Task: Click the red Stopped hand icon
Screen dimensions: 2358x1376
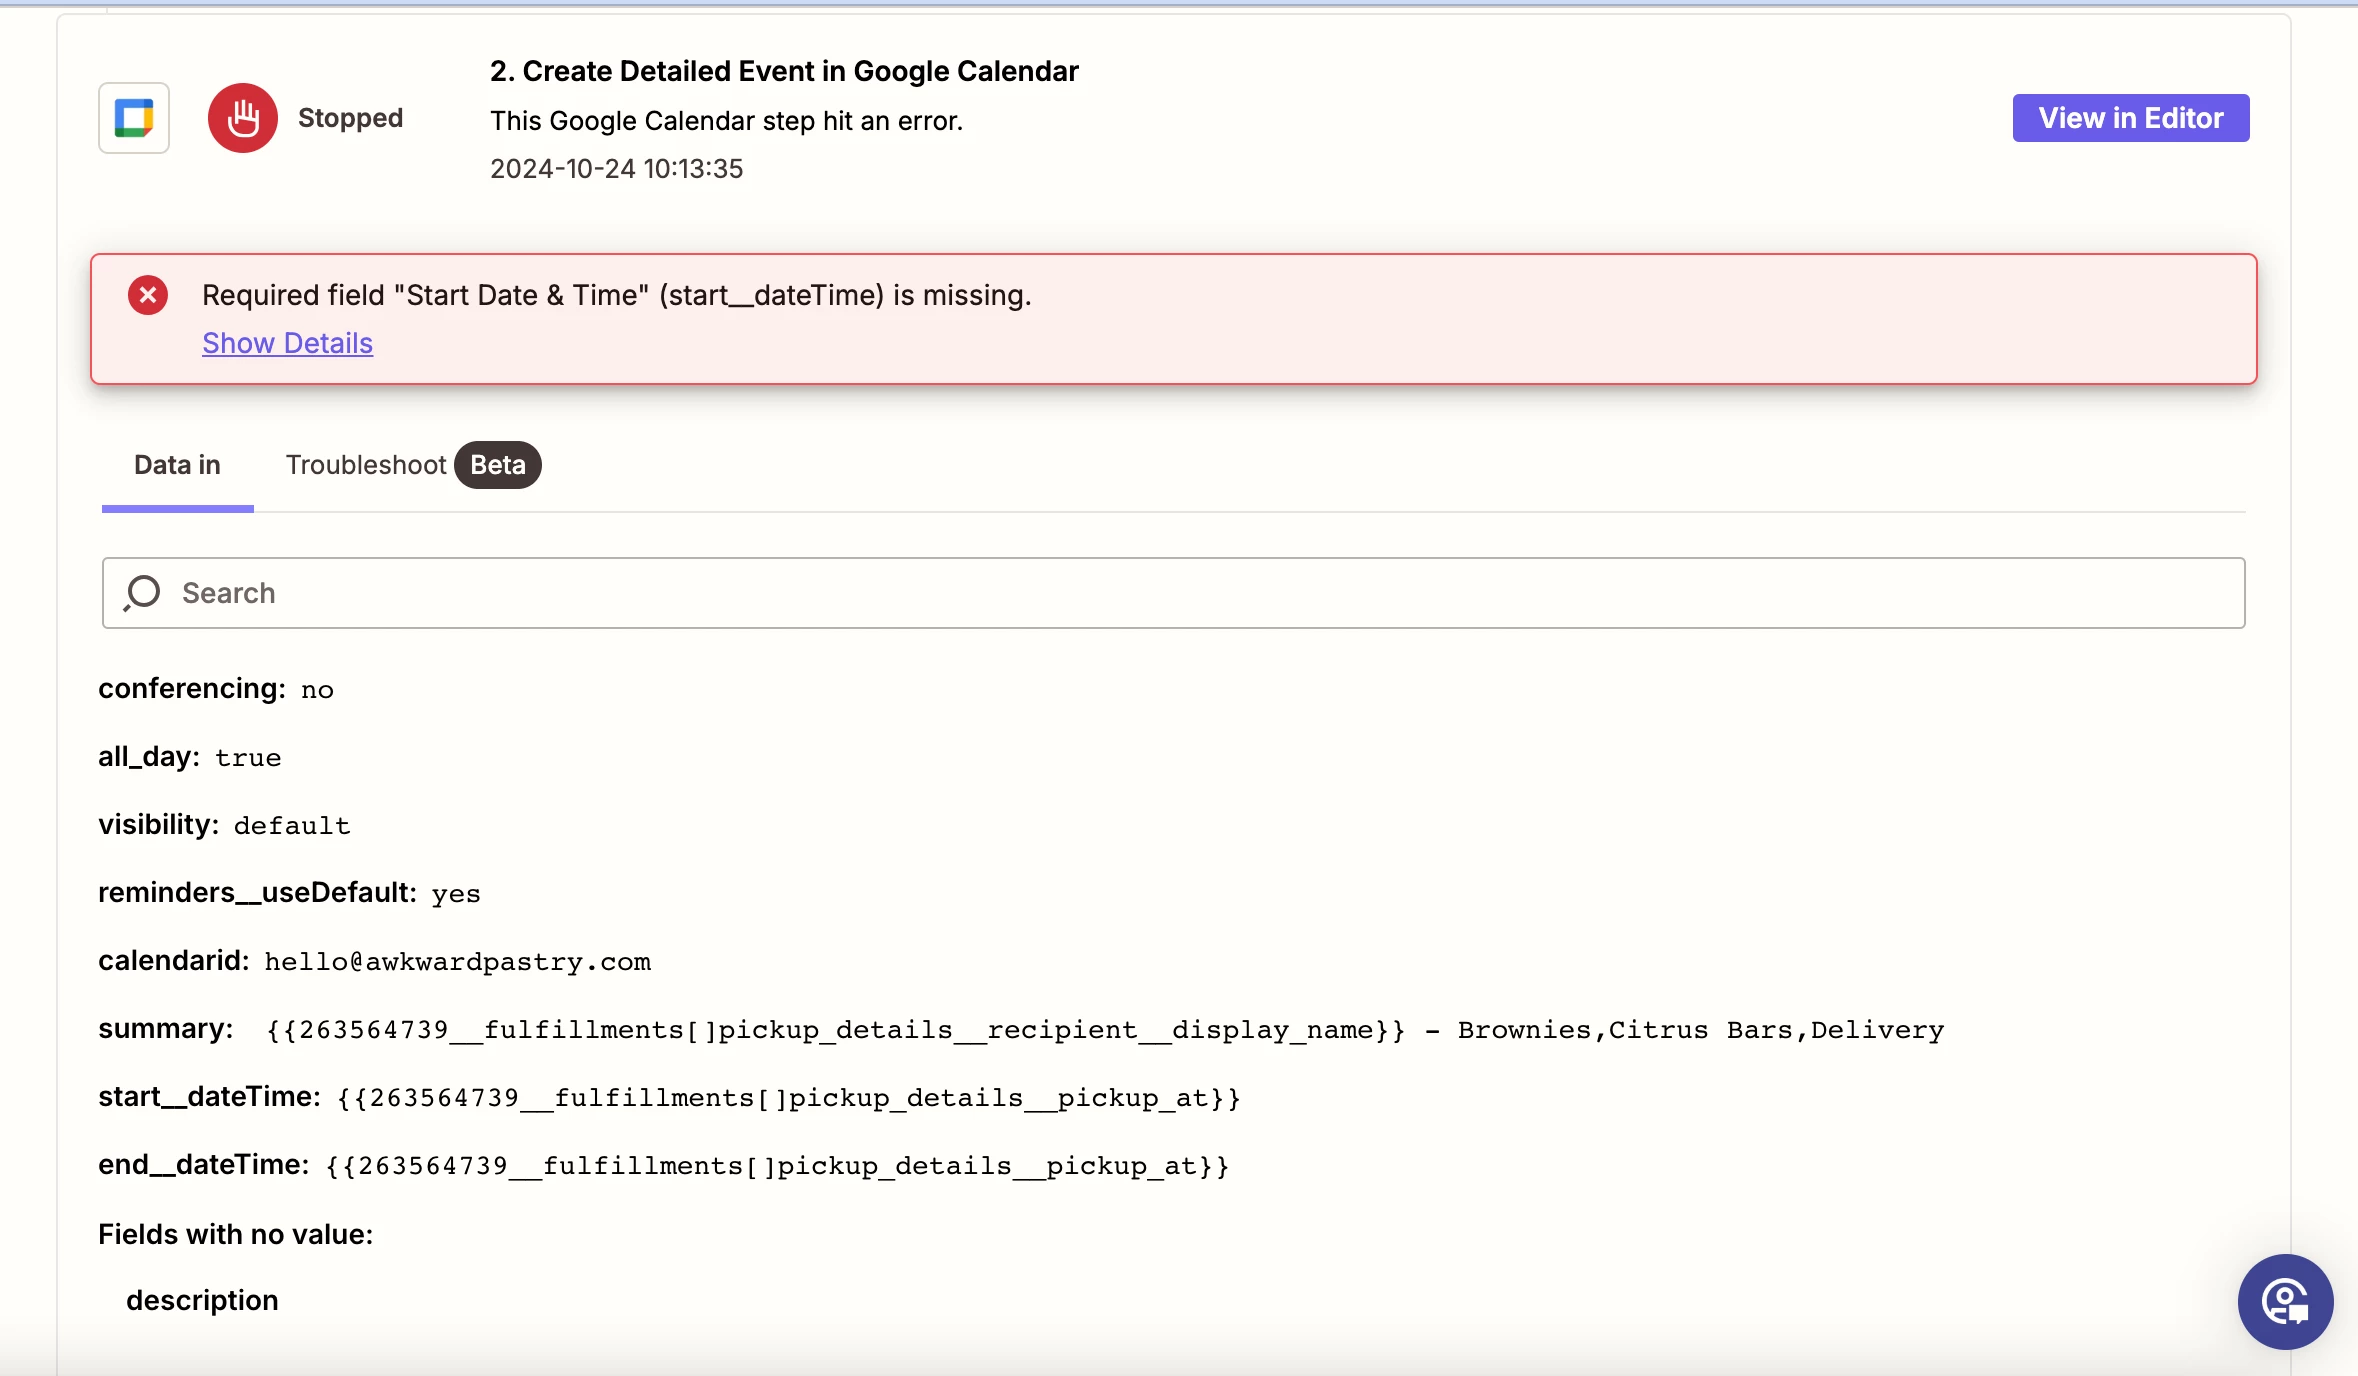Action: pos(242,118)
